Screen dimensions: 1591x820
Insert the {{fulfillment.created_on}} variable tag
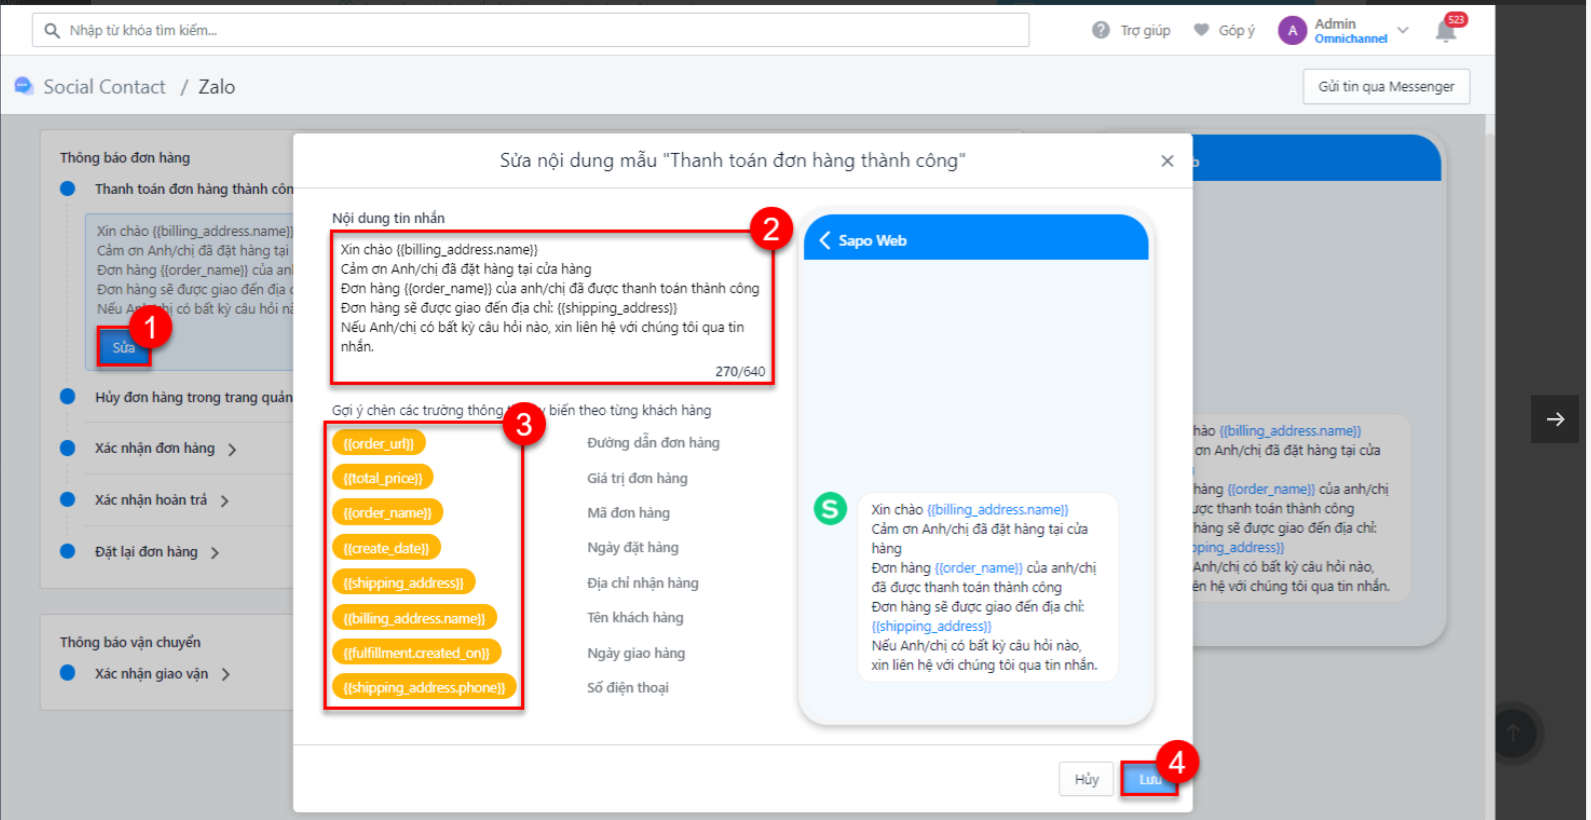417,653
